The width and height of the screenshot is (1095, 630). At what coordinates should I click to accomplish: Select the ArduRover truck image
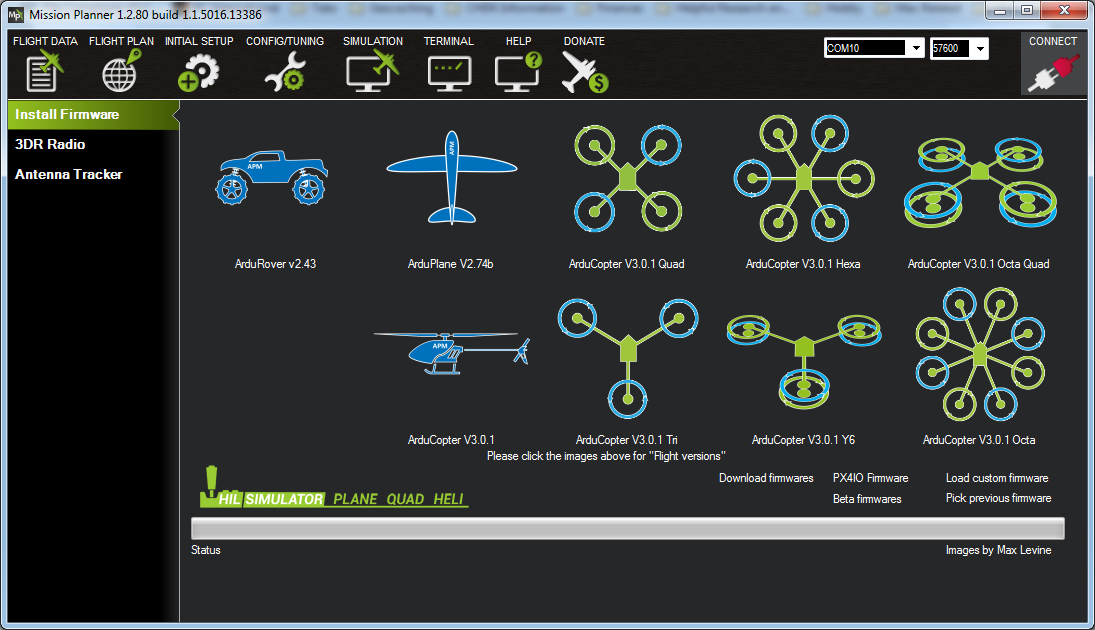(x=272, y=177)
